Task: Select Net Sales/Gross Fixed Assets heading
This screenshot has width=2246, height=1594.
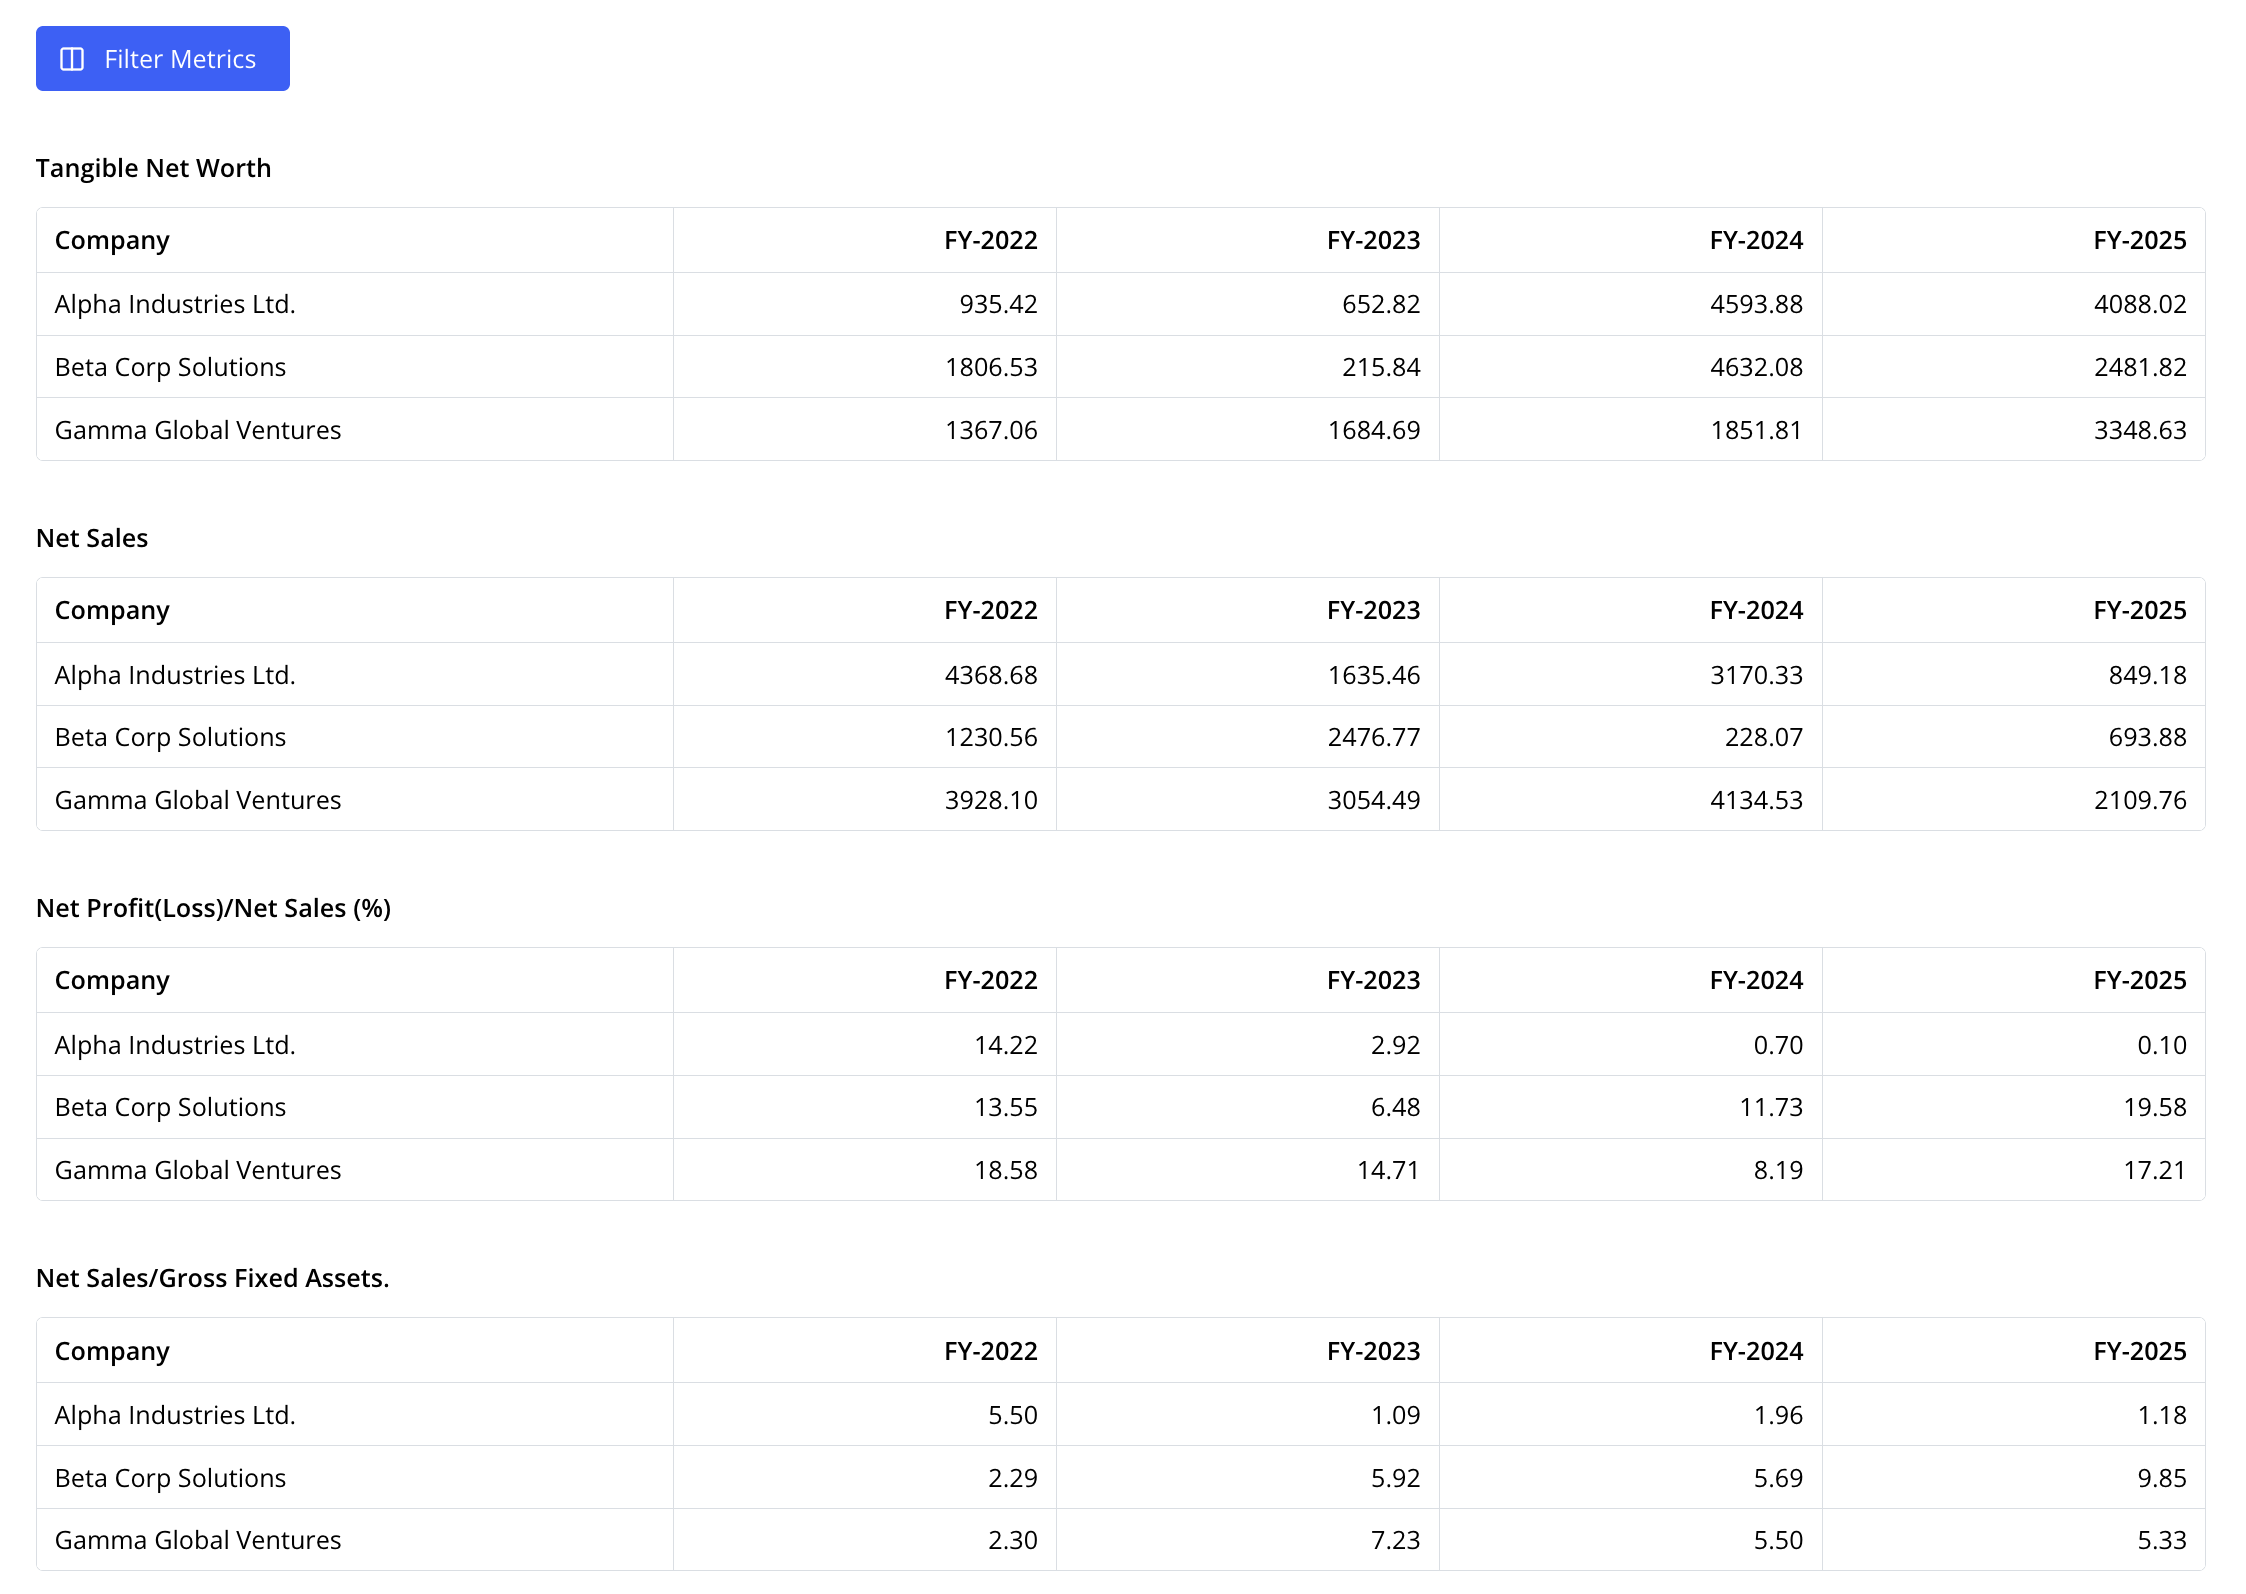Action: pos(213,1278)
